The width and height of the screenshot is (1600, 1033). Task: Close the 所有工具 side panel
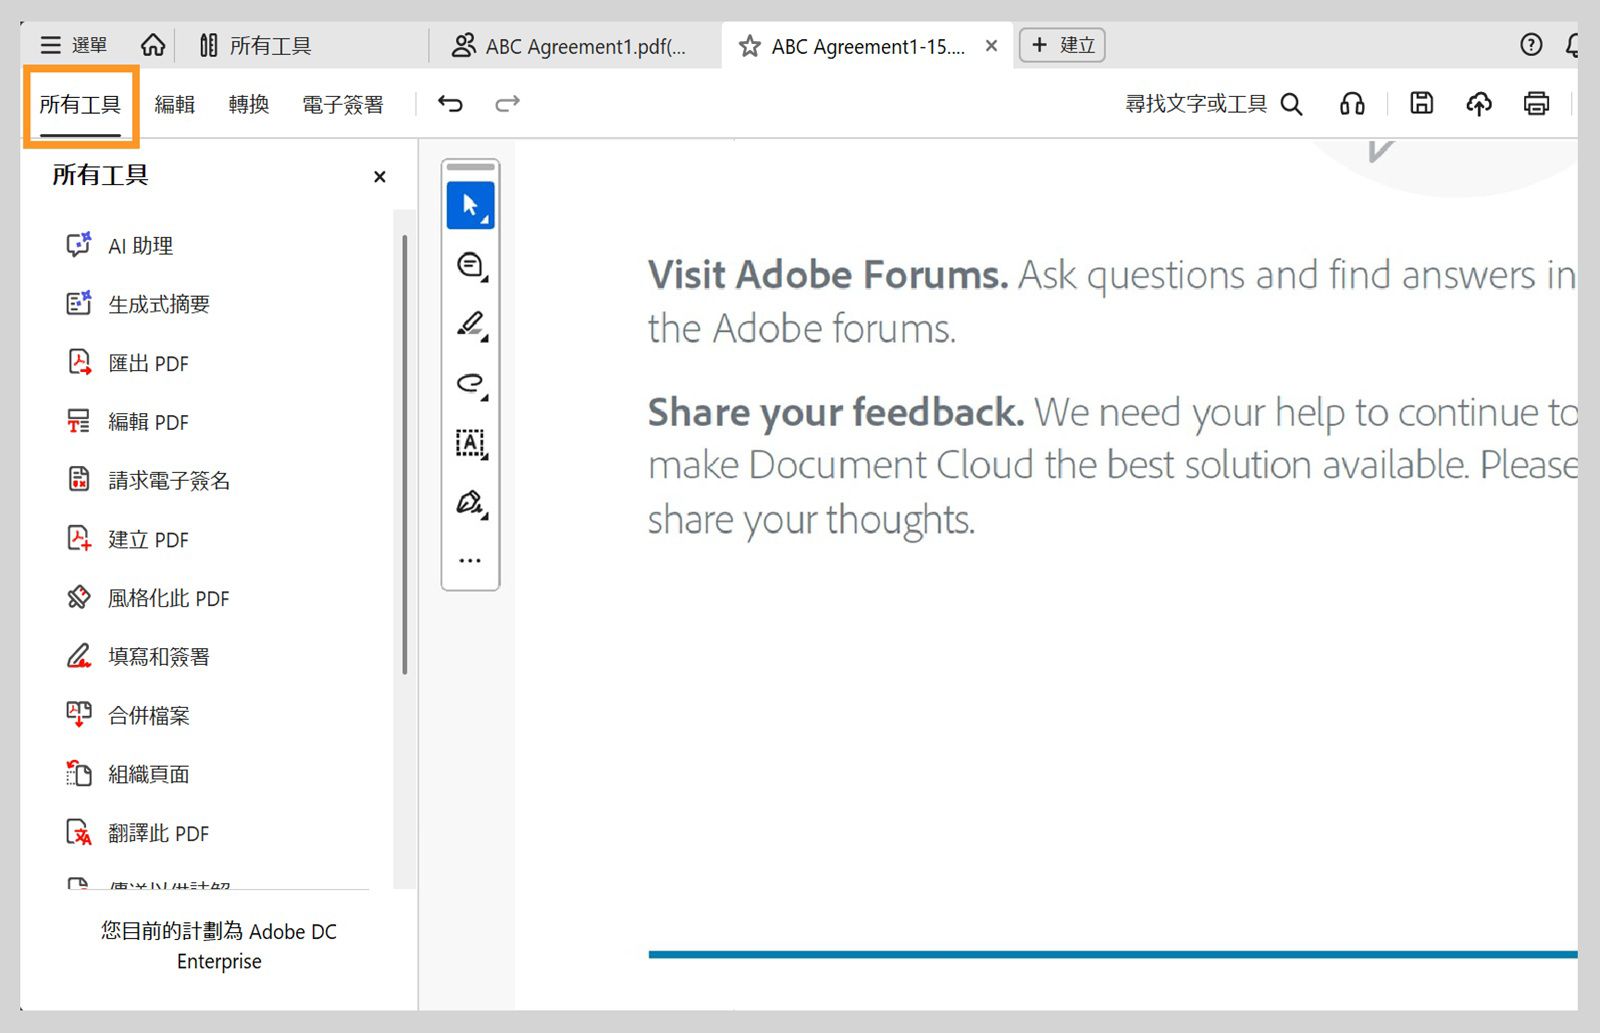[x=379, y=177]
